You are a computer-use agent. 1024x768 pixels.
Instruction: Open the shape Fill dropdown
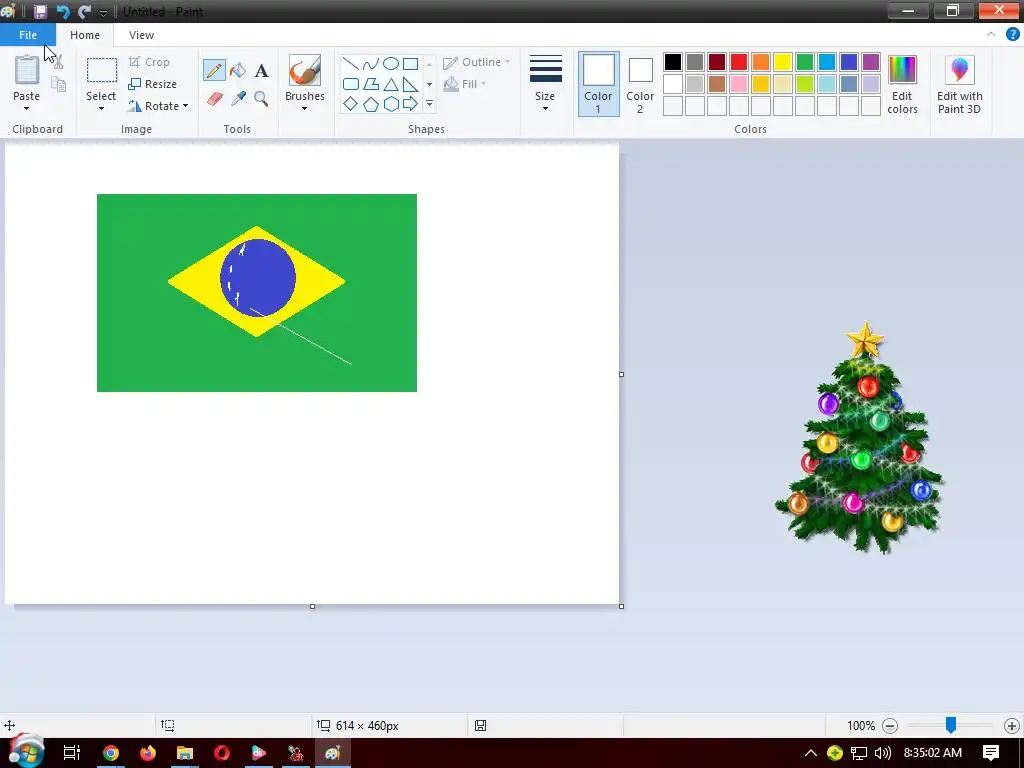pos(465,84)
